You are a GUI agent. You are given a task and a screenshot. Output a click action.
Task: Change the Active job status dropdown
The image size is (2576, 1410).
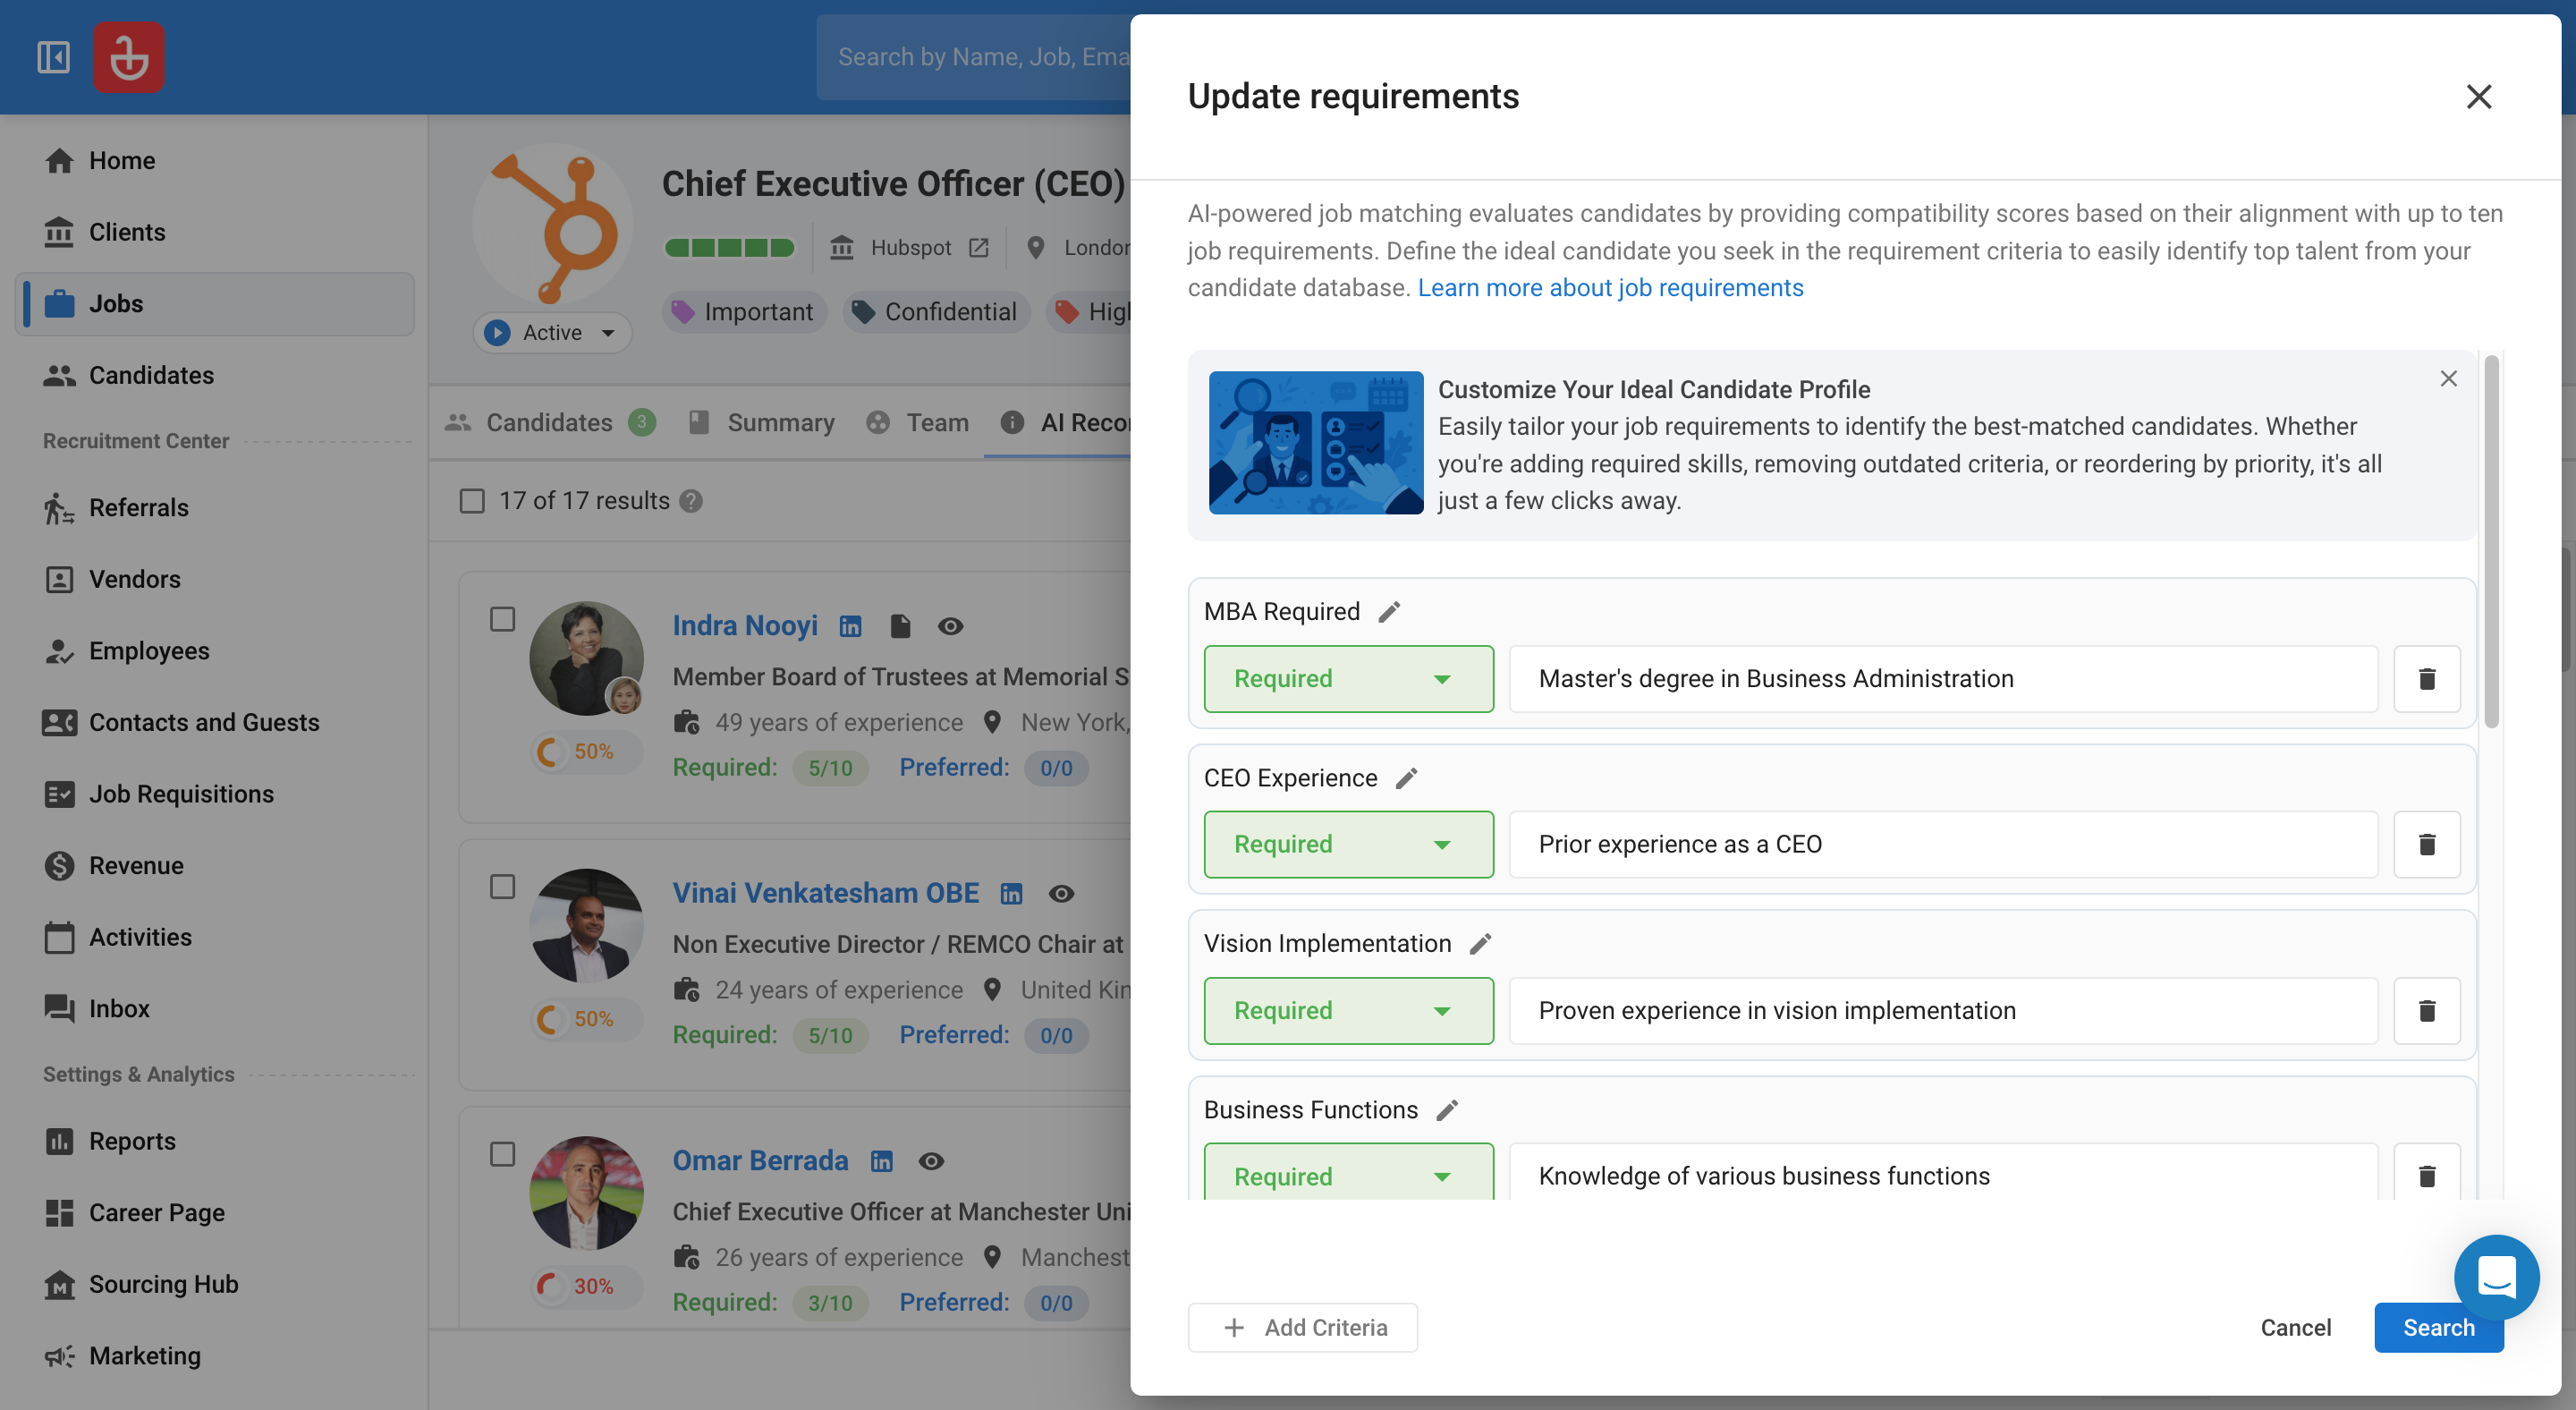[x=552, y=332]
